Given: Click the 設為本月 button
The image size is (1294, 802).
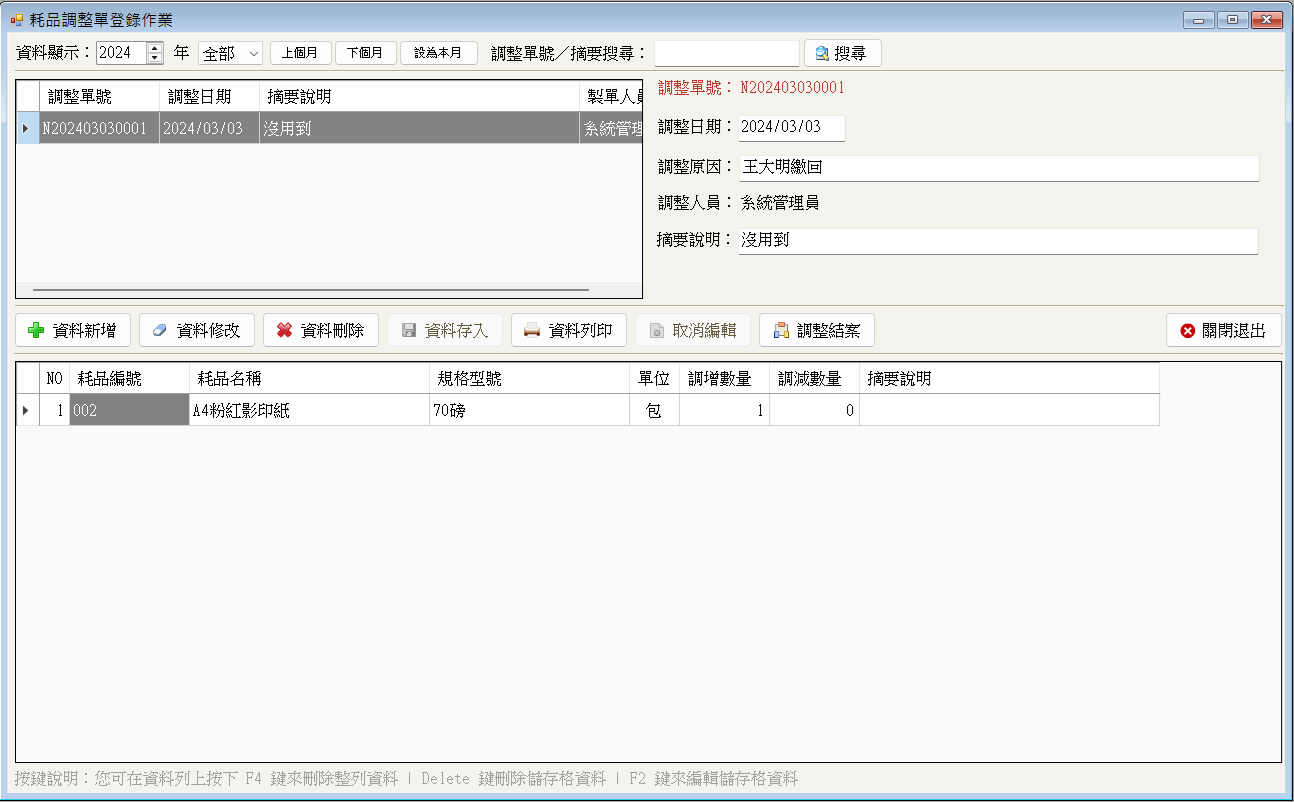Looking at the screenshot, I should pos(438,53).
